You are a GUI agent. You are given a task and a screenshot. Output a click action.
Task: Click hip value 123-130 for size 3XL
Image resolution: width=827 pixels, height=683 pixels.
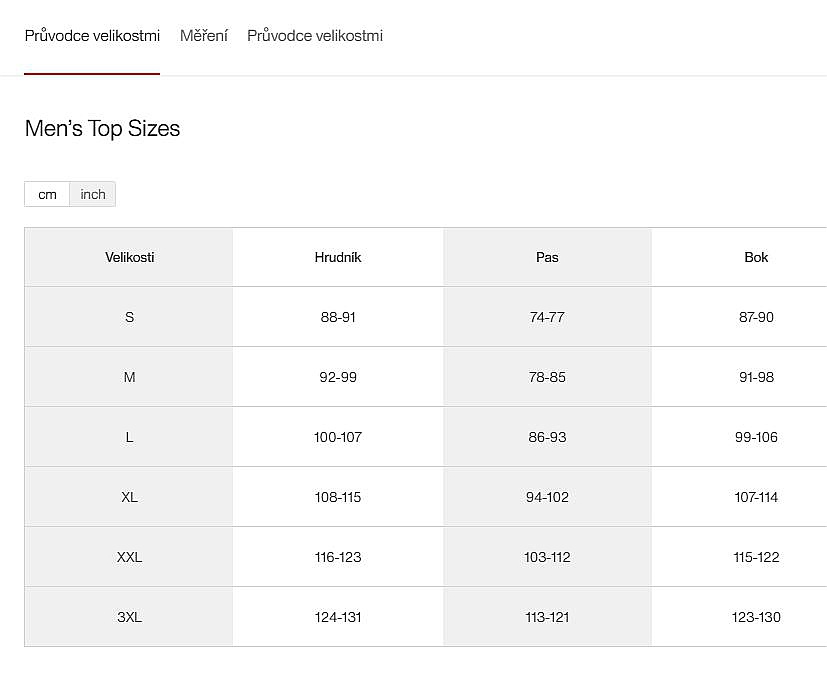pos(756,617)
